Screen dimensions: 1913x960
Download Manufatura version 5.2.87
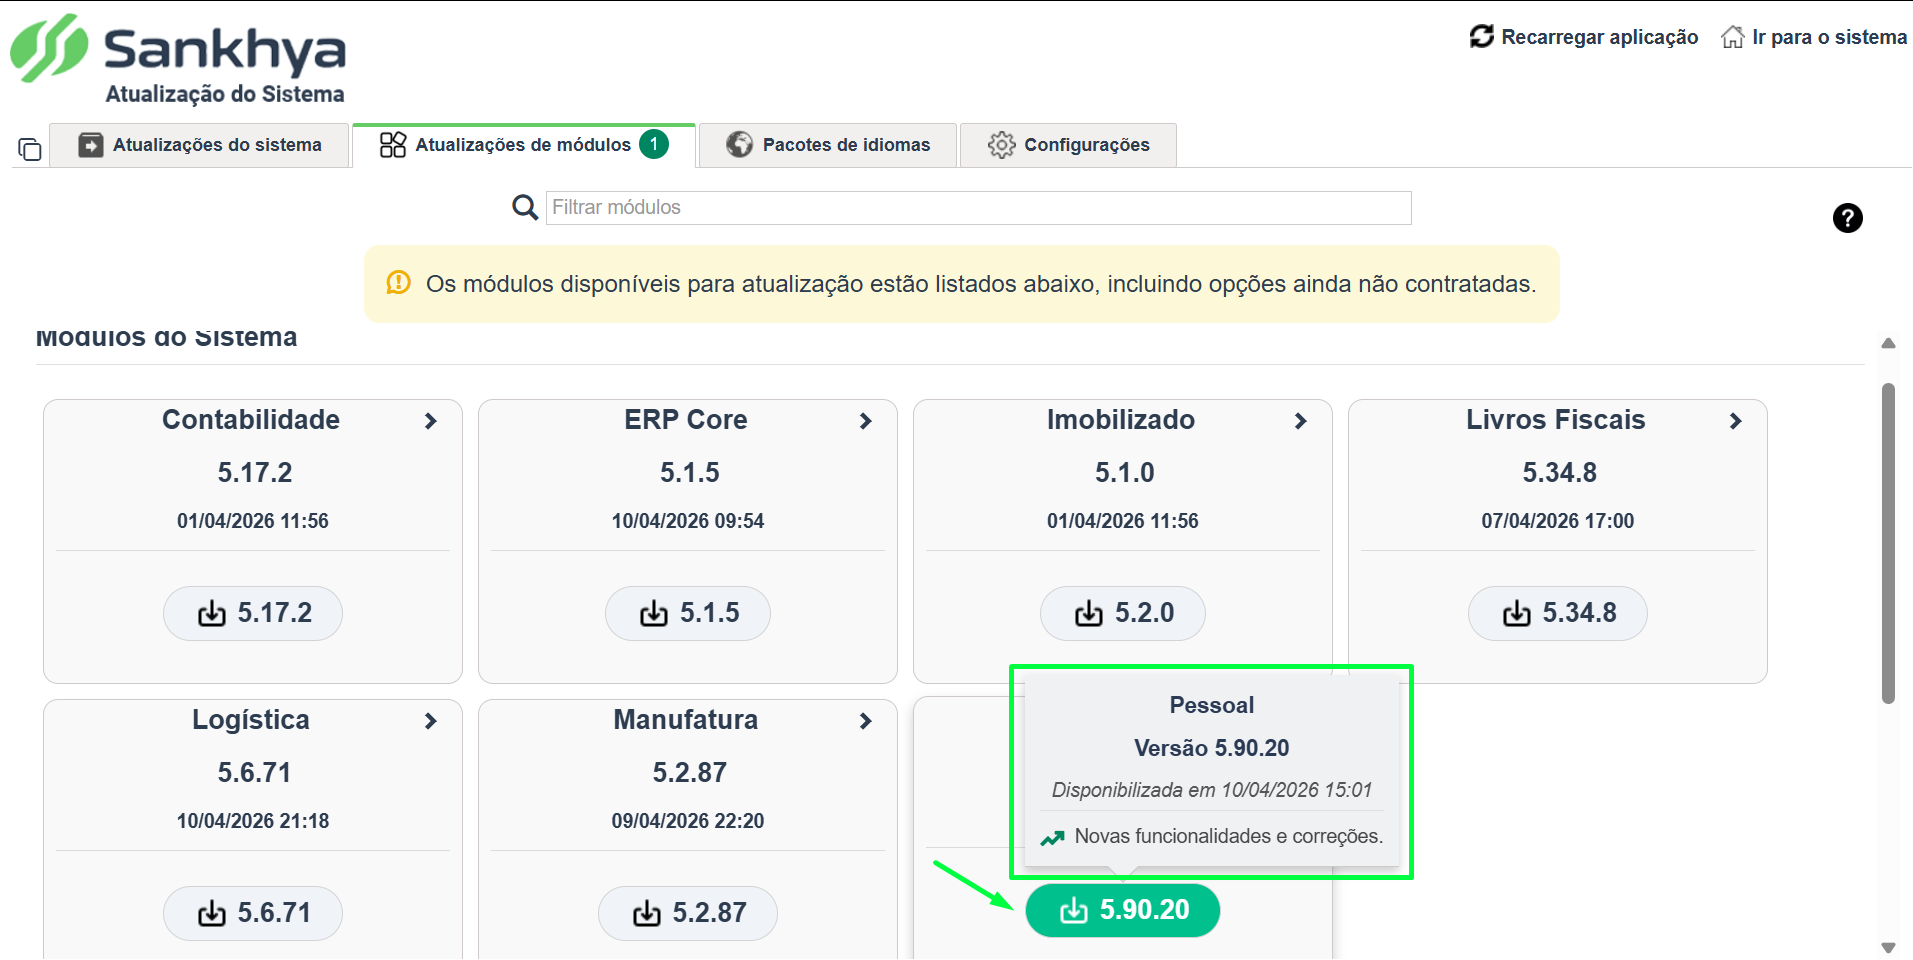click(688, 913)
